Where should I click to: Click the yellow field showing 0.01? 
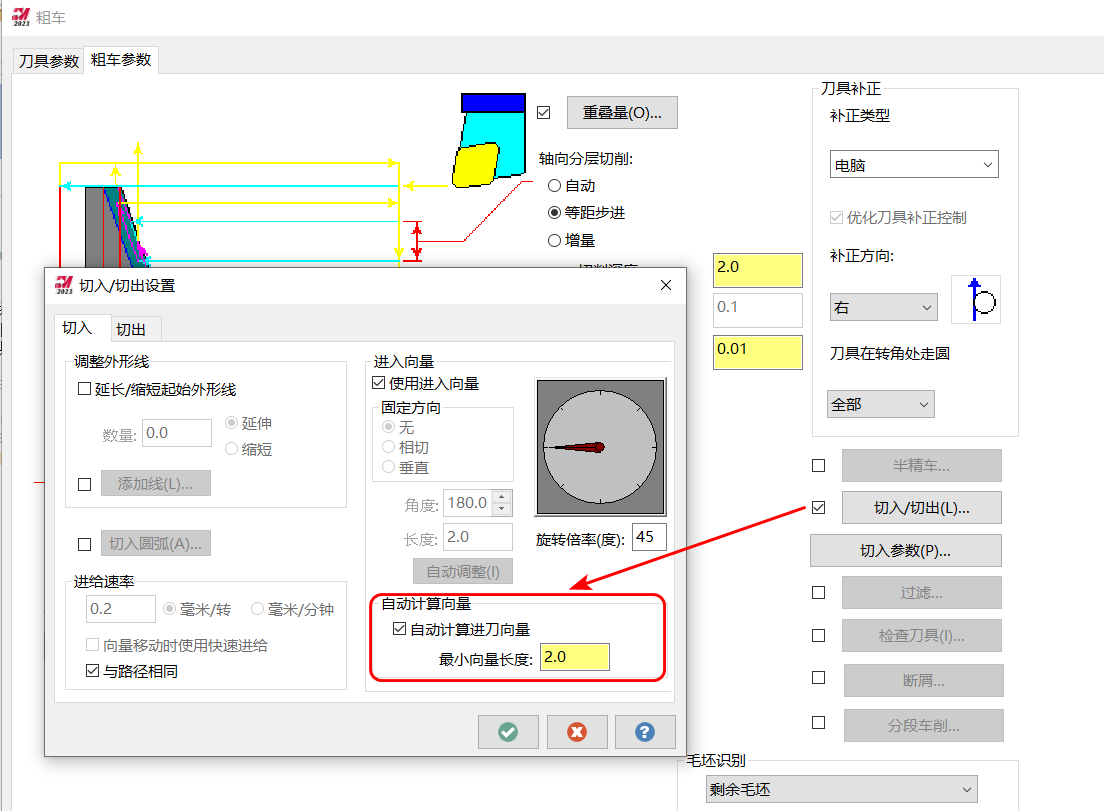758,352
